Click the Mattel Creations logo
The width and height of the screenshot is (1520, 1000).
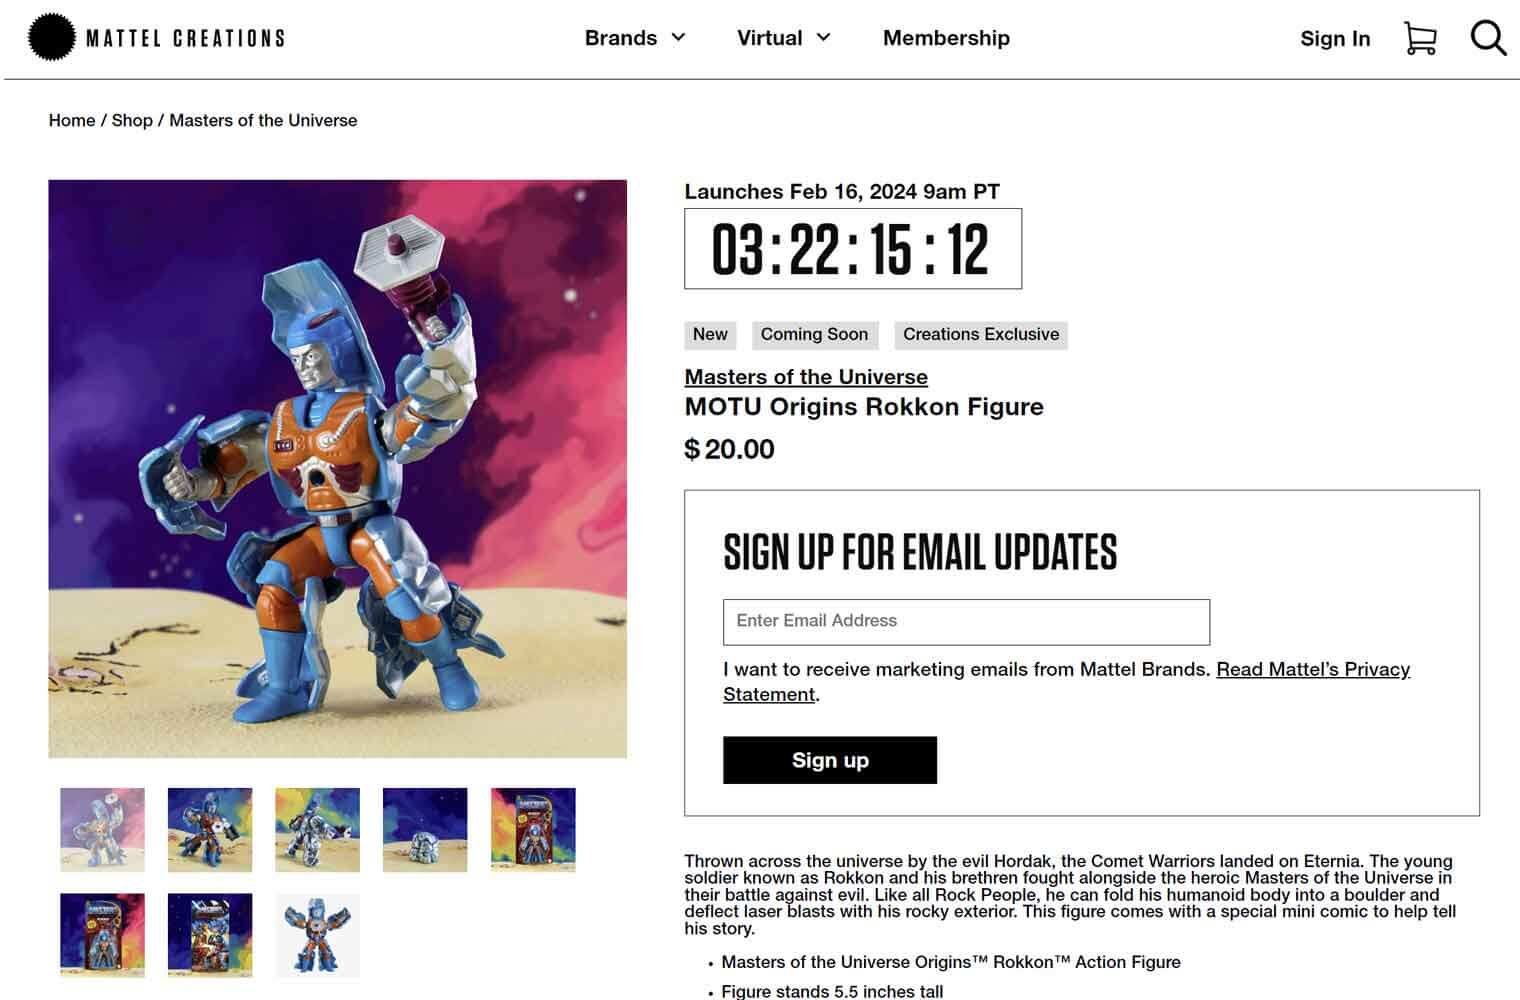[x=156, y=38]
